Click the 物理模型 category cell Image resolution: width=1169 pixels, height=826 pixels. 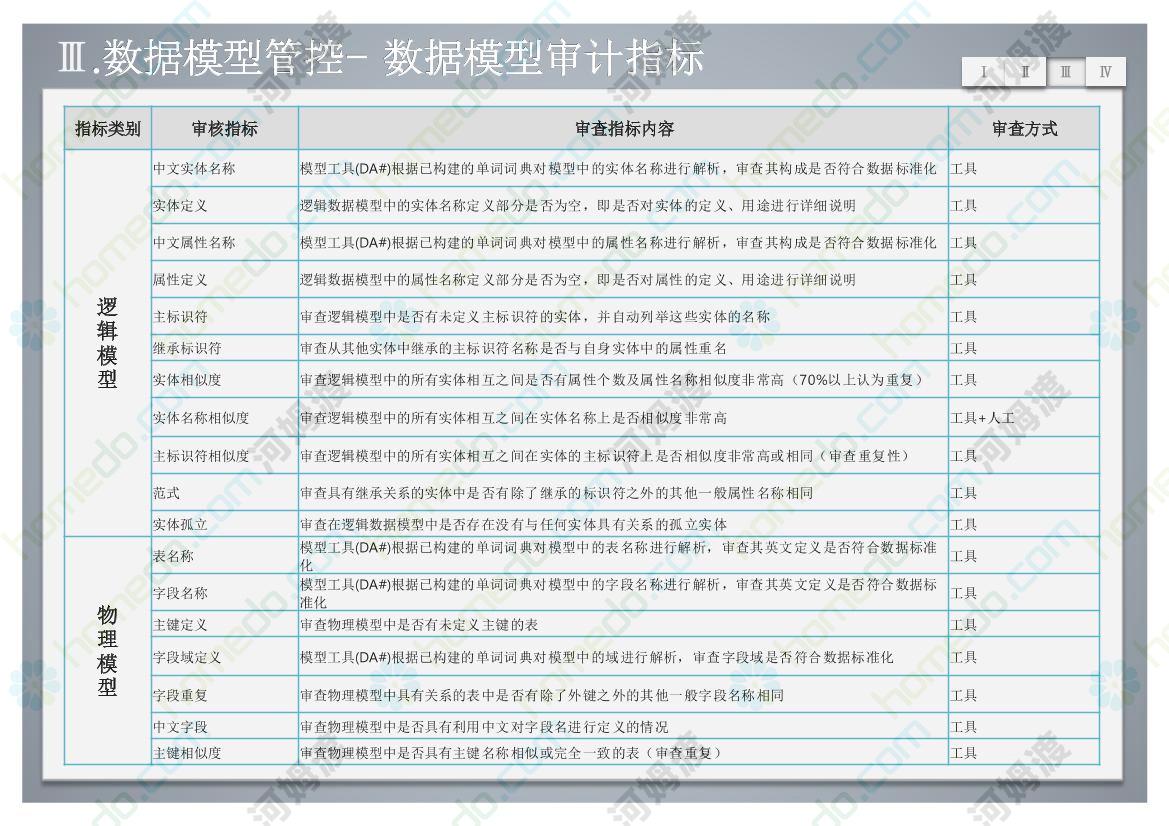pyautogui.click(x=107, y=651)
